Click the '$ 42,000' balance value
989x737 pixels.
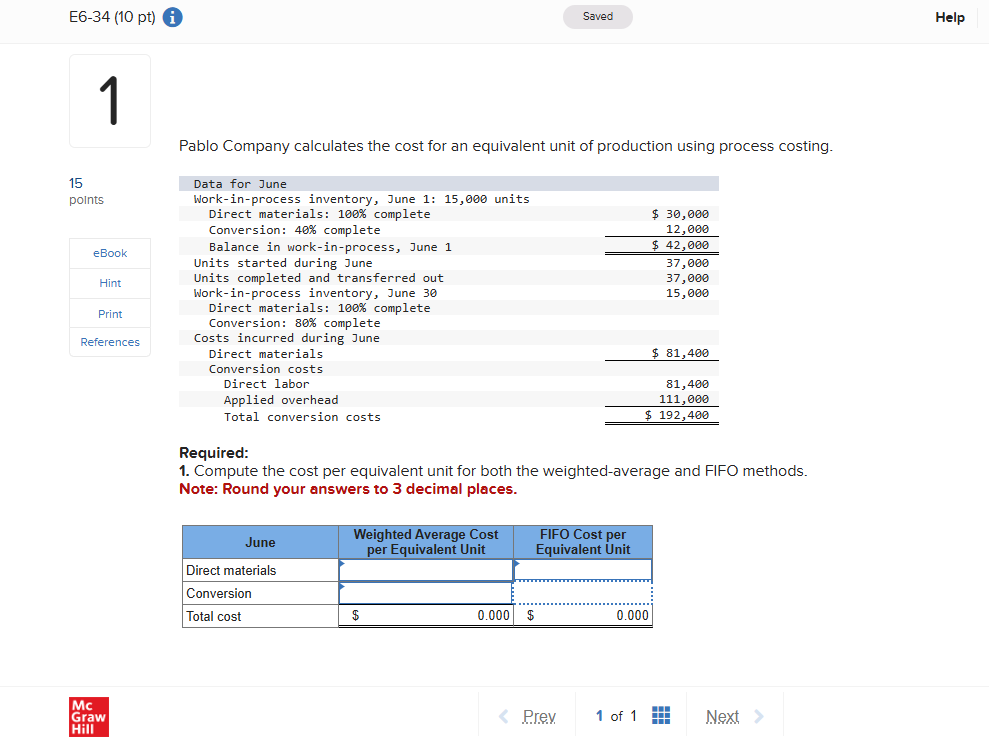pos(680,245)
